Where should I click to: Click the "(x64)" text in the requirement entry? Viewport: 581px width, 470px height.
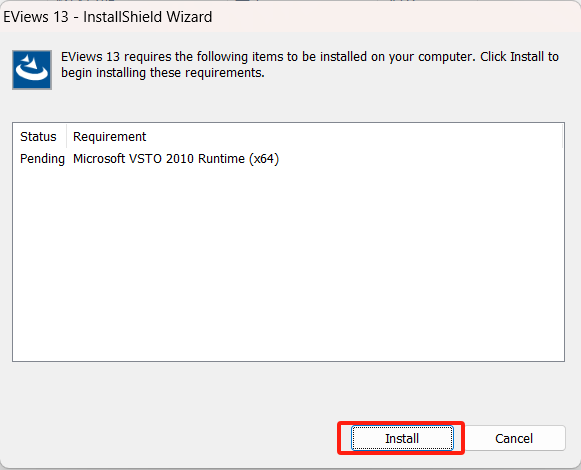coord(264,159)
